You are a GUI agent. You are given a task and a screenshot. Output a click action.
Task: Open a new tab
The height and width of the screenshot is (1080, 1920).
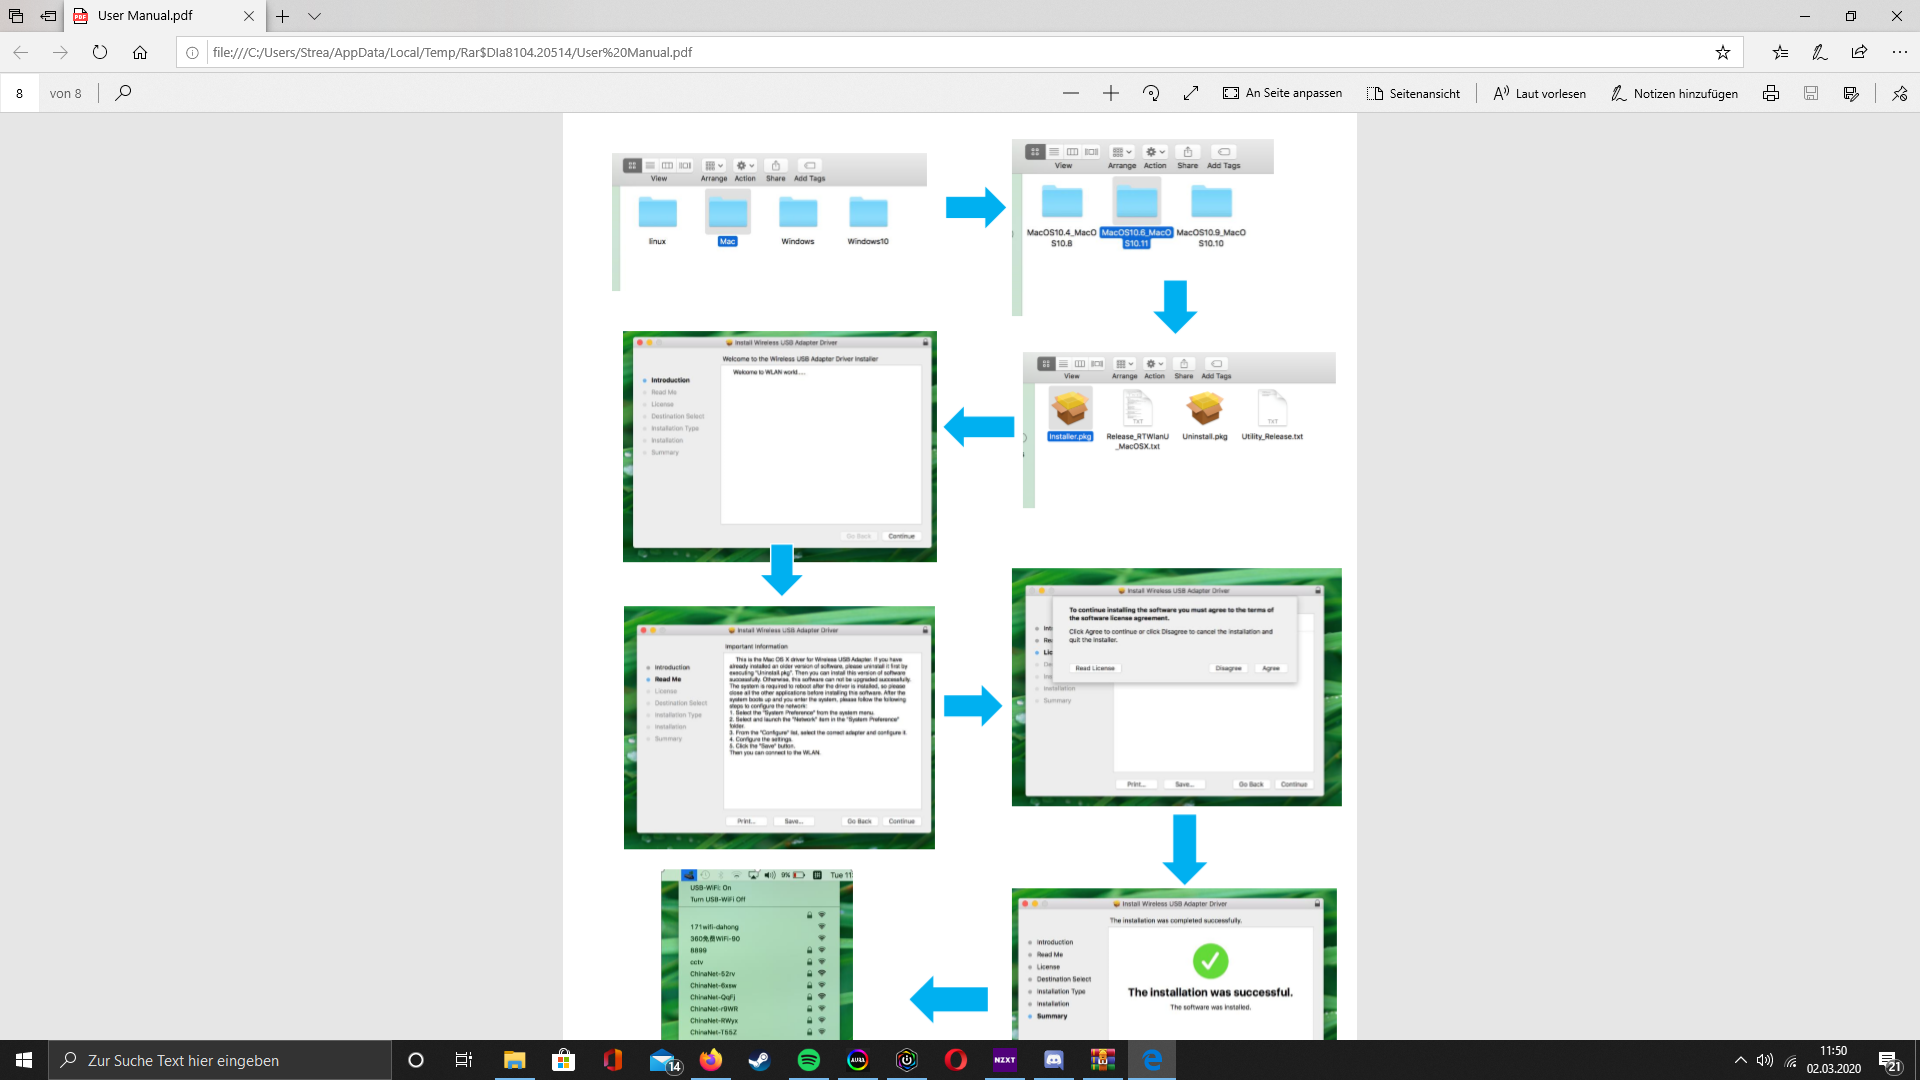(x=283, y=16)
